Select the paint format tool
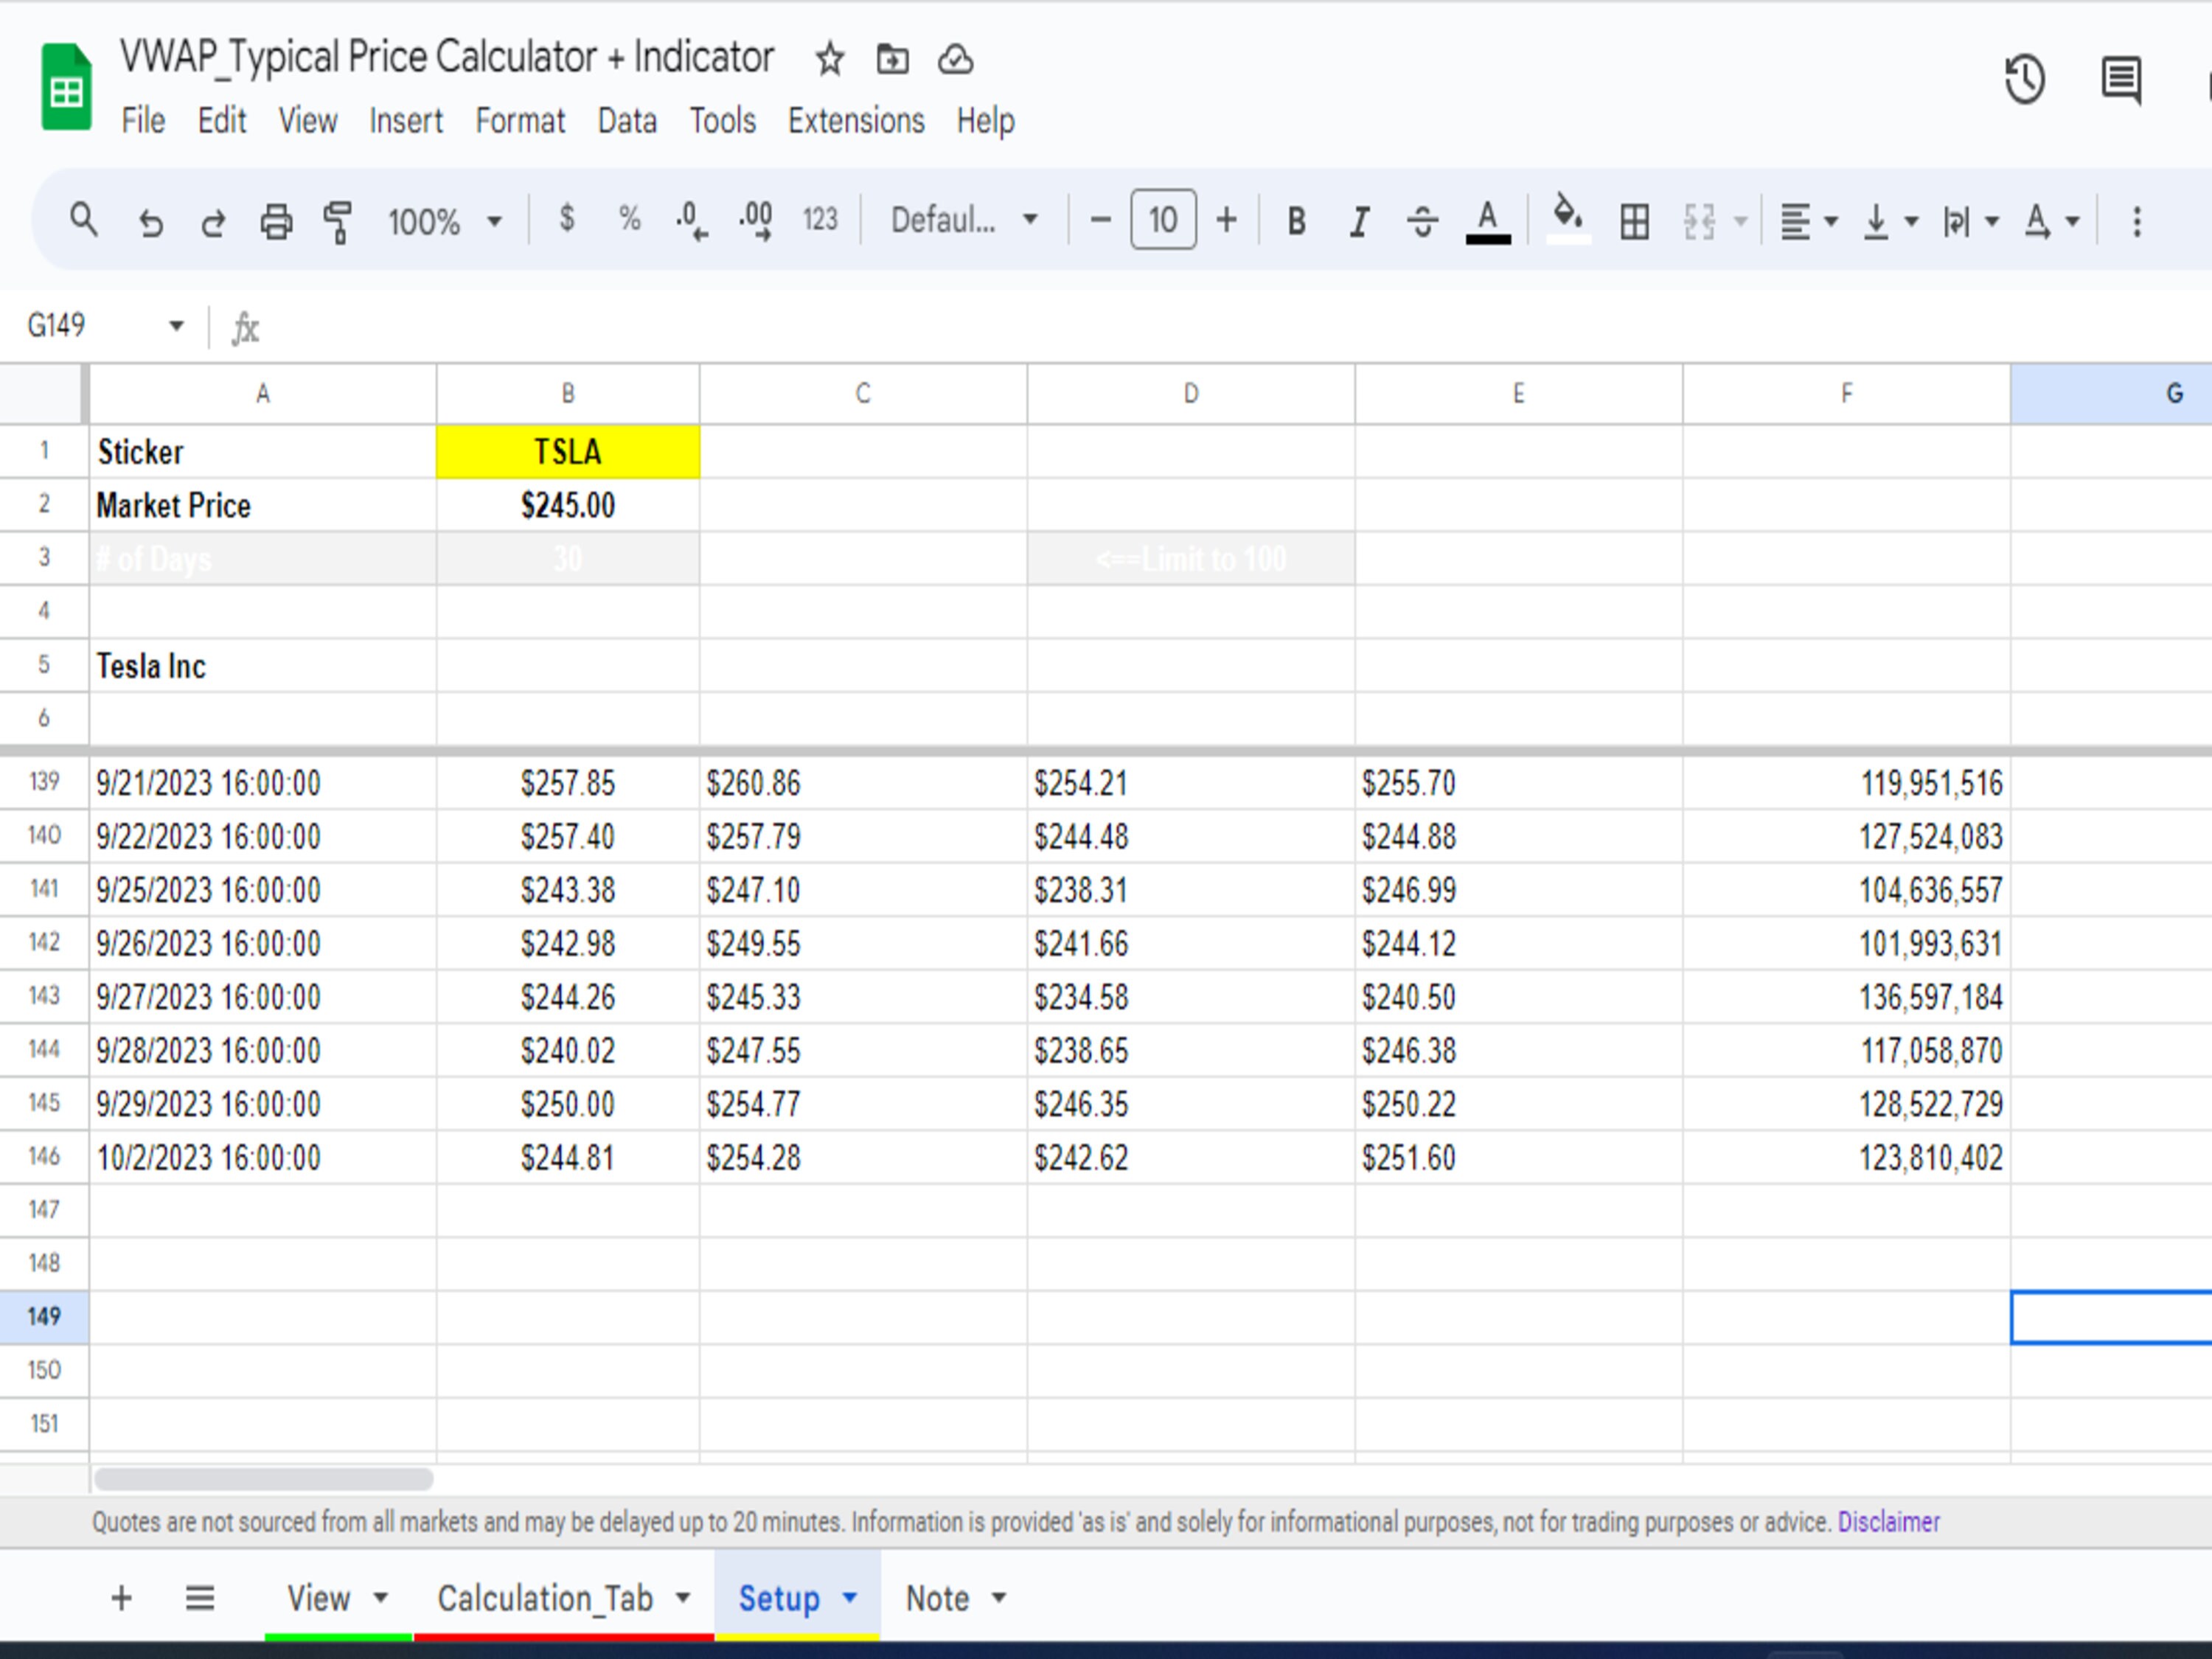 coord(337,221)
